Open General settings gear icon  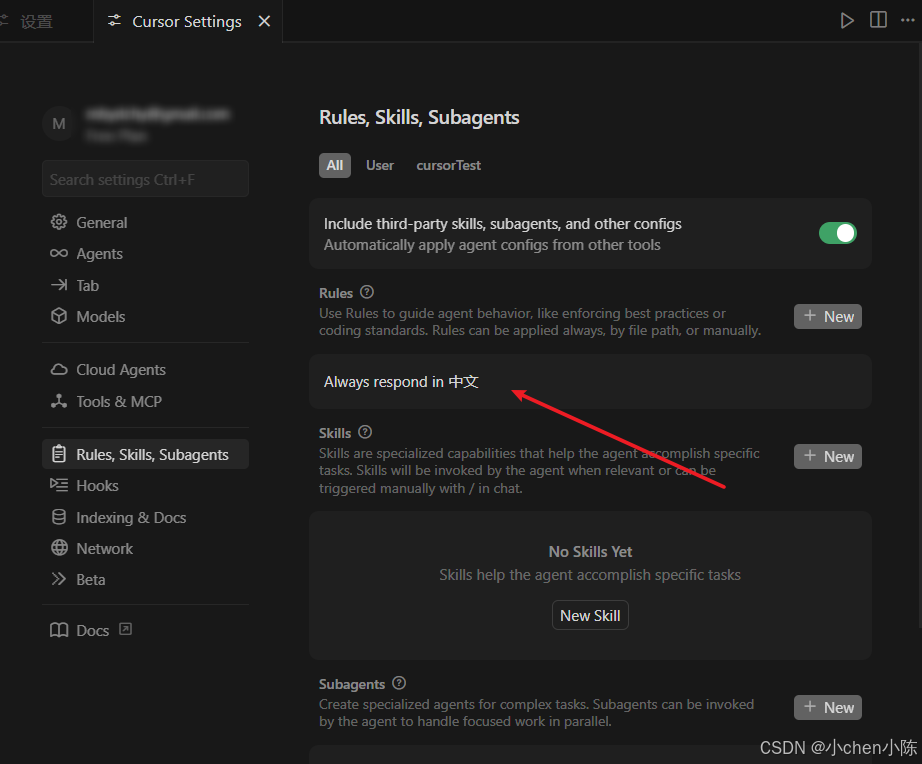click(x=59, y=222)
